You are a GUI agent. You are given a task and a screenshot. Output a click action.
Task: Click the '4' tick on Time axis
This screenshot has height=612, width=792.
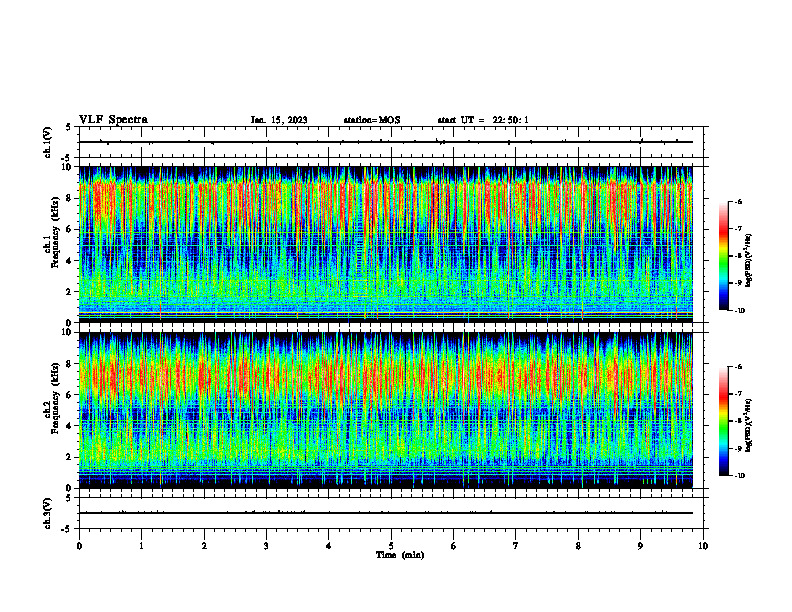(329, 546)
